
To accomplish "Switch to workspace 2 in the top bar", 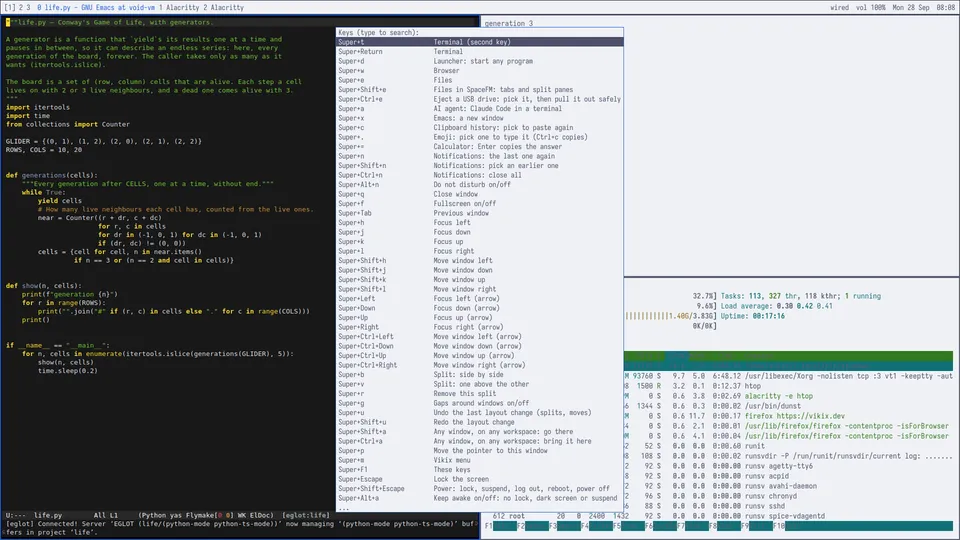I will click(x=21, y=7).
